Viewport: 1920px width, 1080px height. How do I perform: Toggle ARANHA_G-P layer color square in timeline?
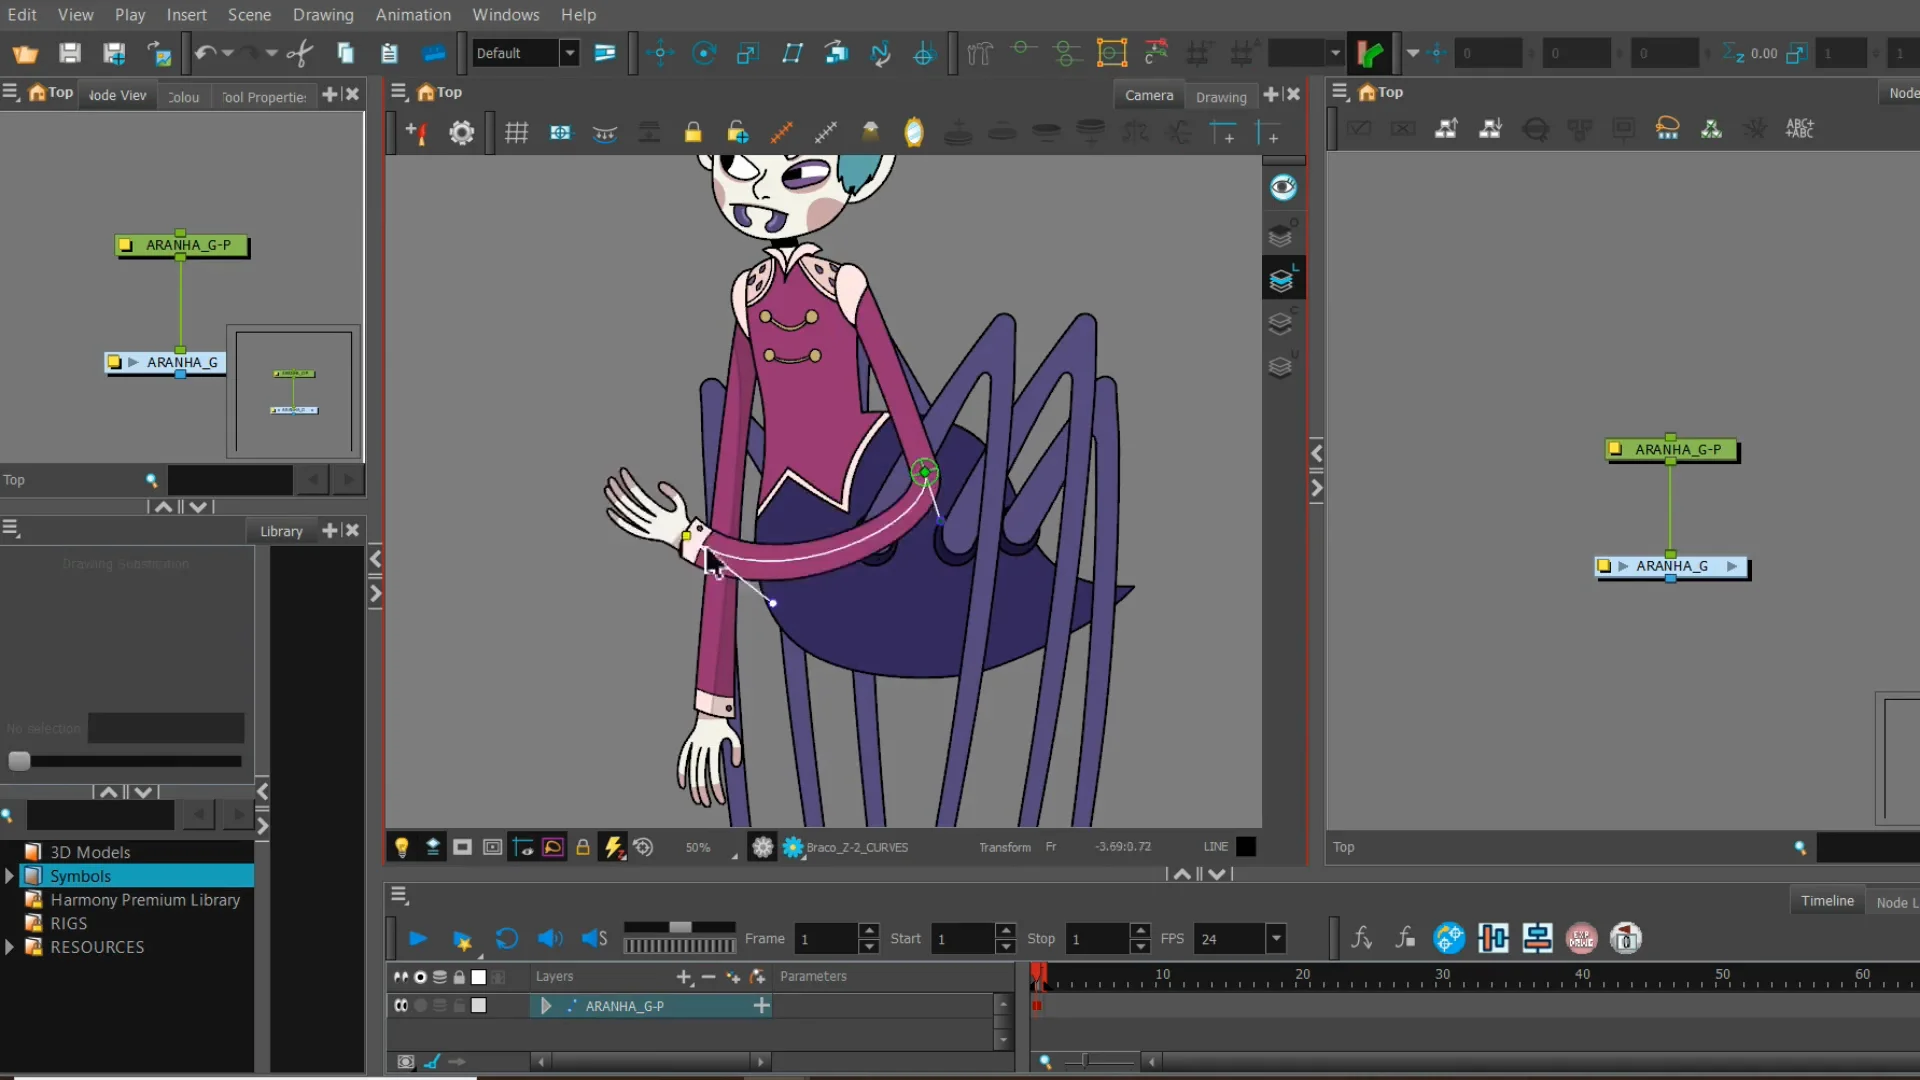pos(479,1005)
